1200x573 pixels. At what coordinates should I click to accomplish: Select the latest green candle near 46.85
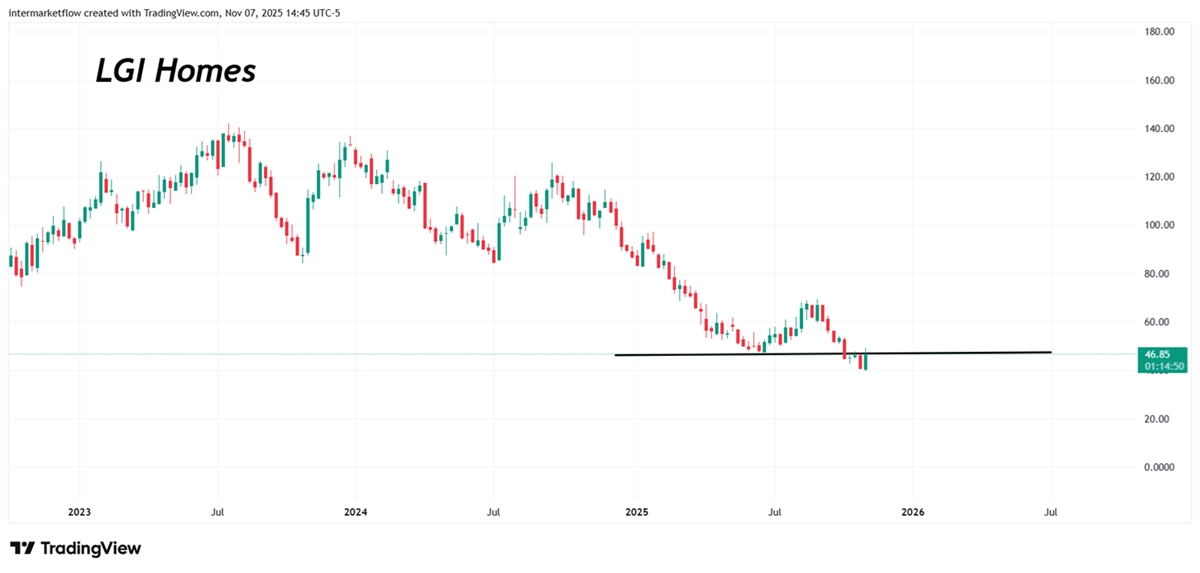pos(864,361)
